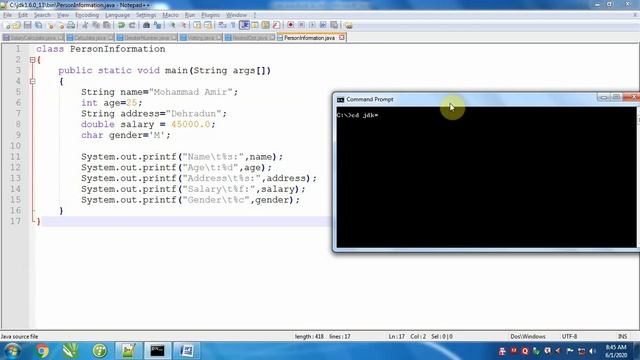This screenshot has height=360, width=640.
Task: Click the green Undo arrow
Action: [121, 25]
